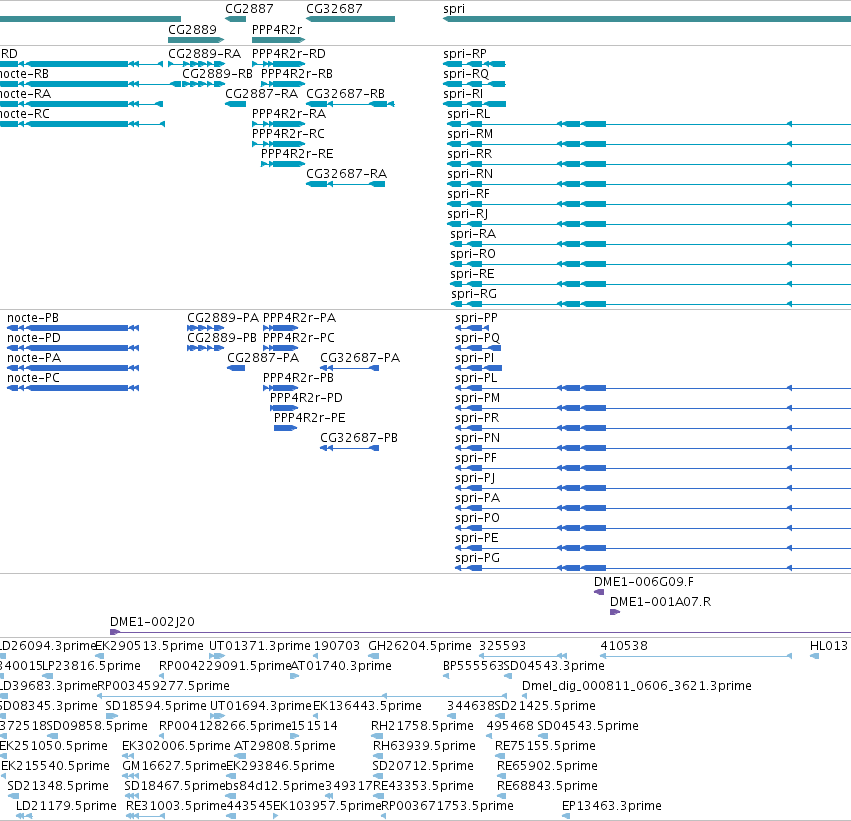Select the CG2889-RA transcript label
Screen dimensions: 851x821
pos(204,54)
